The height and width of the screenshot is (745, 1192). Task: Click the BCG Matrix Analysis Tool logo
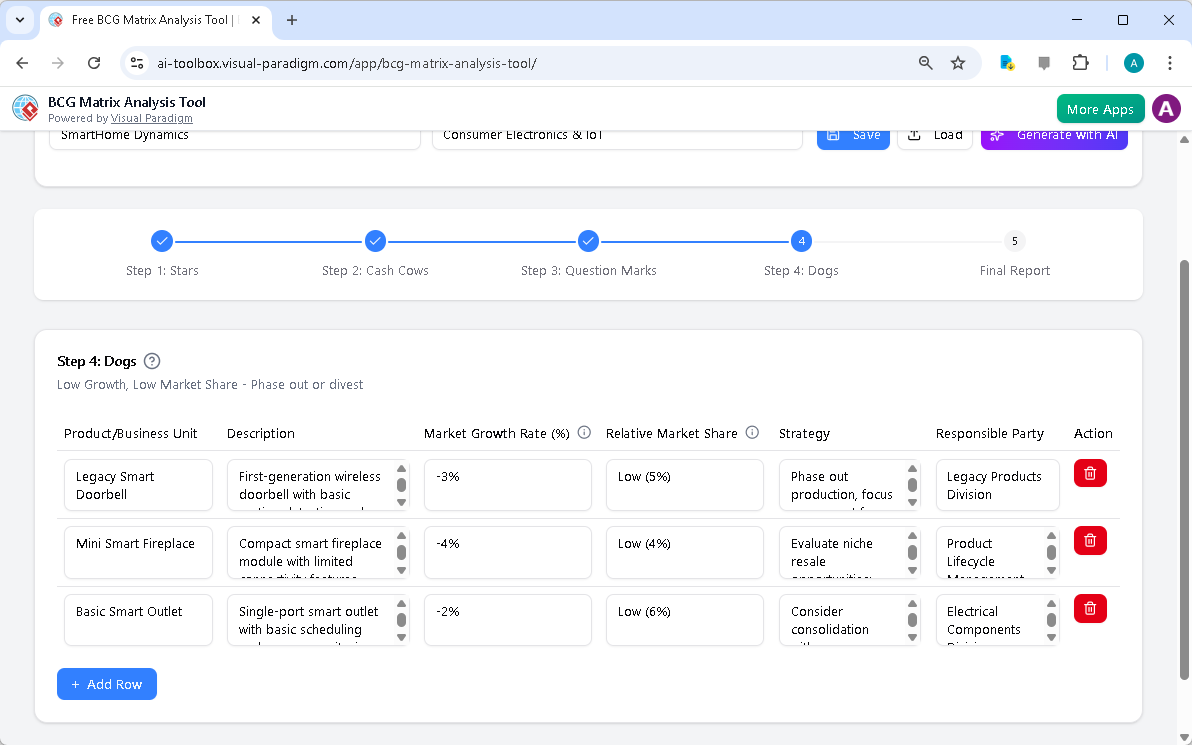pyautogui.click(x=24, y=108)
